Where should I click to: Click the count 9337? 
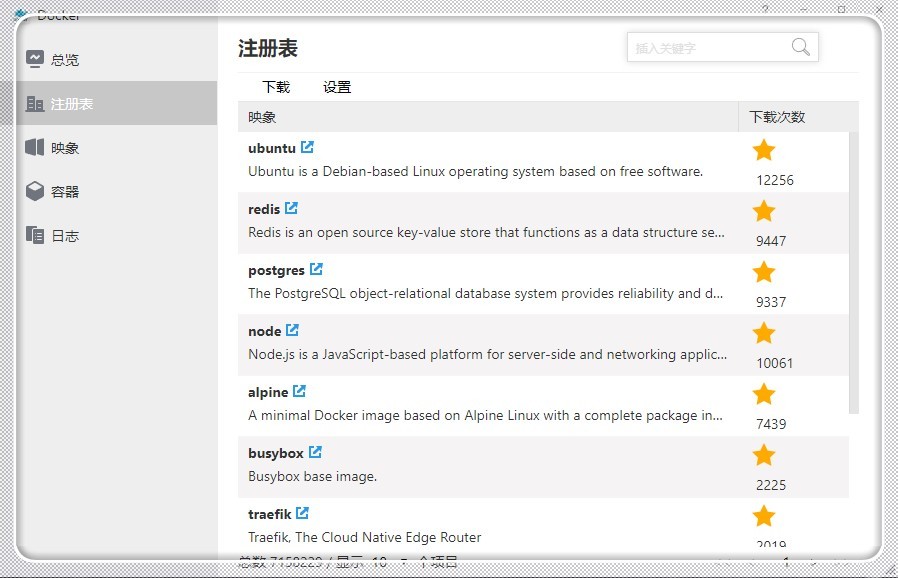click(x=771, y=302)
